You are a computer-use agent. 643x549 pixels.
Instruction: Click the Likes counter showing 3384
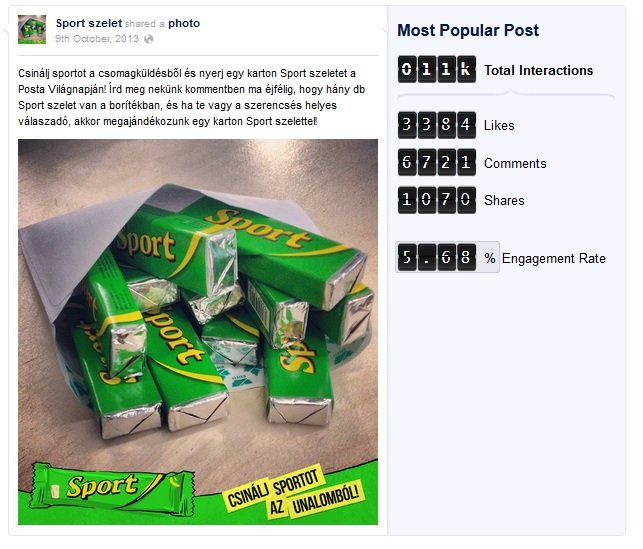tap(436, 126)
